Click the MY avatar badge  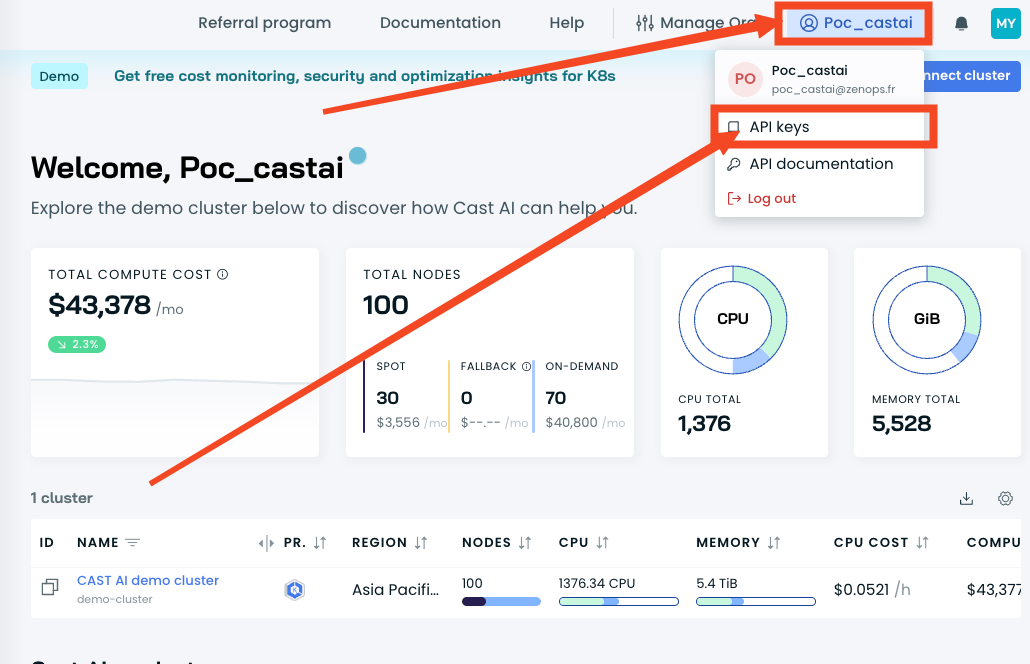(1005, 23)
